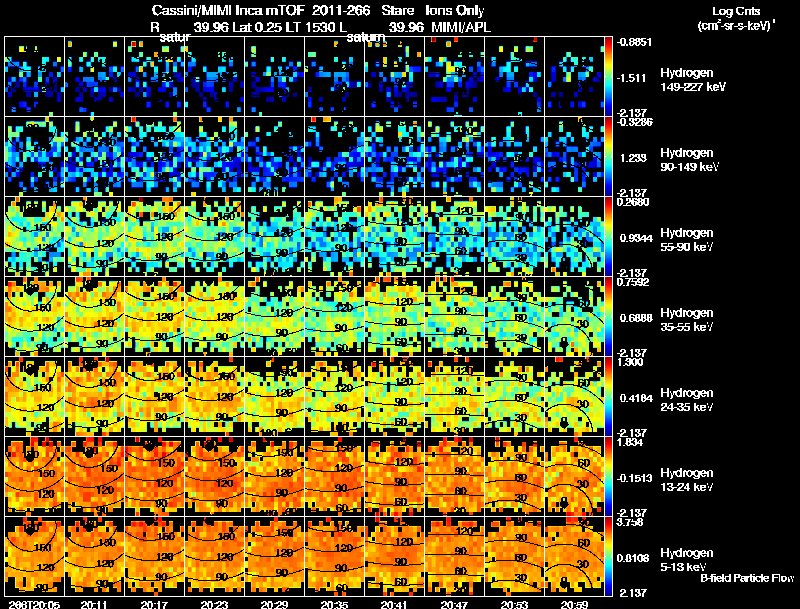Open the 20:53 panel in the Hydrogen 55-90 keV row

514,237
